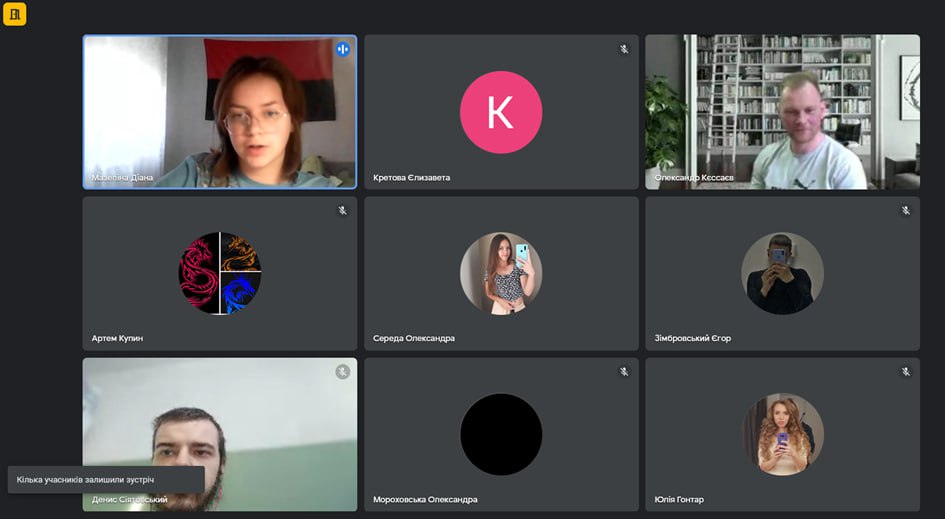Click Мороховська Олександра's black avatar
Image resolution: width=945 pixels, height=519 pixels.
click(501, 435)
